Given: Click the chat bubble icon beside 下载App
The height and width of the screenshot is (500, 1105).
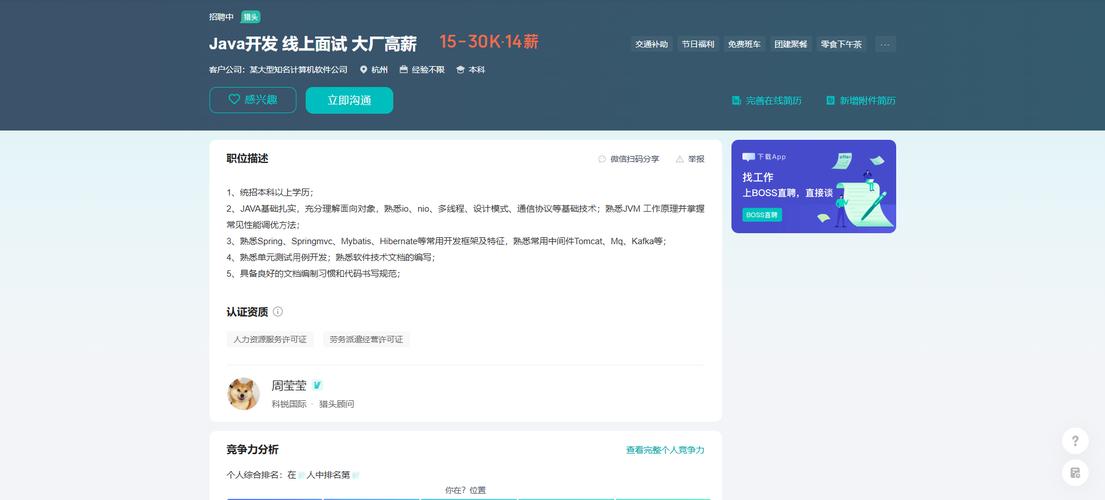Looking at the screenshot, I should click(748, 157).
